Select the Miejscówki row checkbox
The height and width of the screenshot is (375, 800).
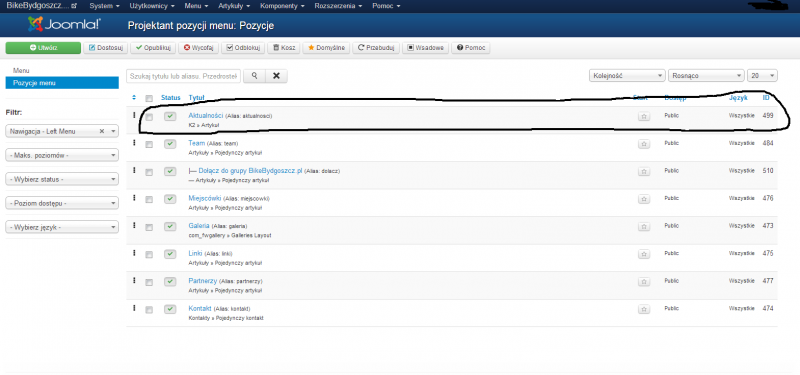tap(149, 200)
